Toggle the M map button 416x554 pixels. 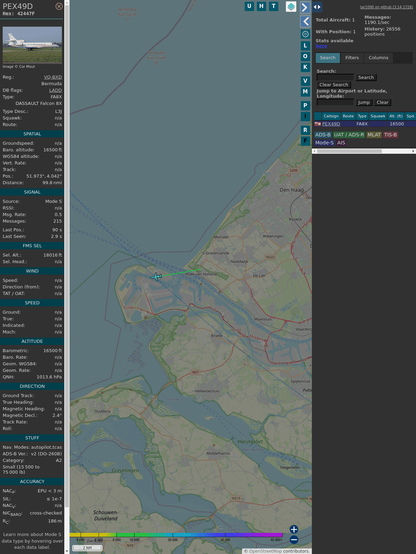(305, 92)
